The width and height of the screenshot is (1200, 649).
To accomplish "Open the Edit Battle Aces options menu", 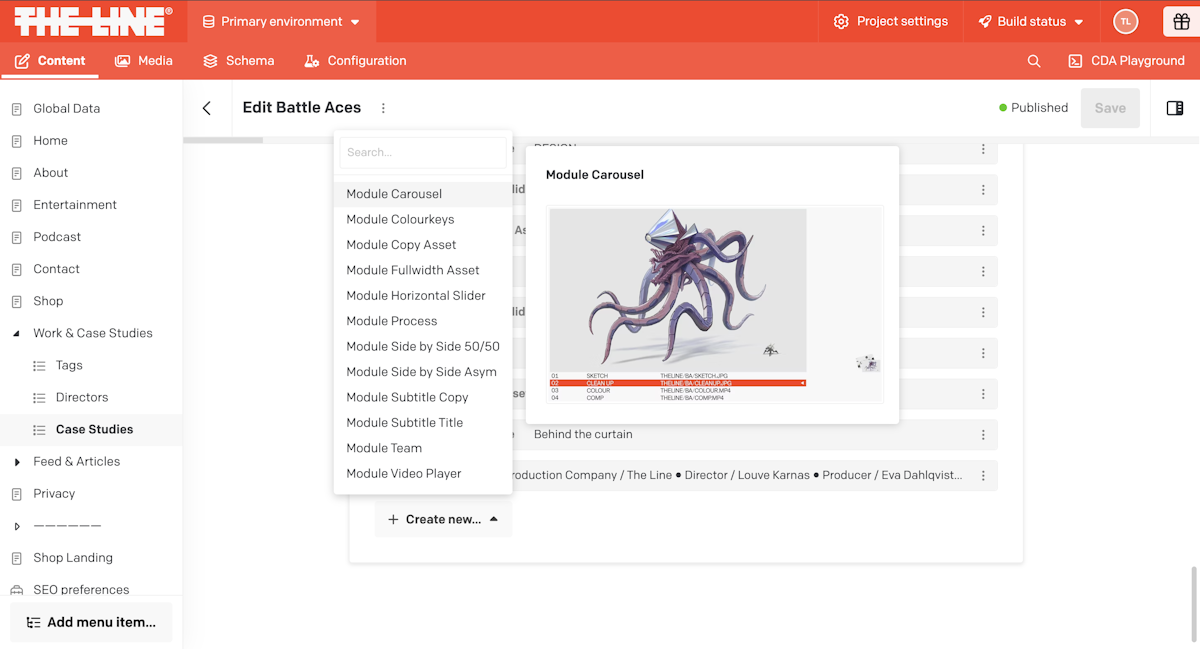I will point(383,108).
